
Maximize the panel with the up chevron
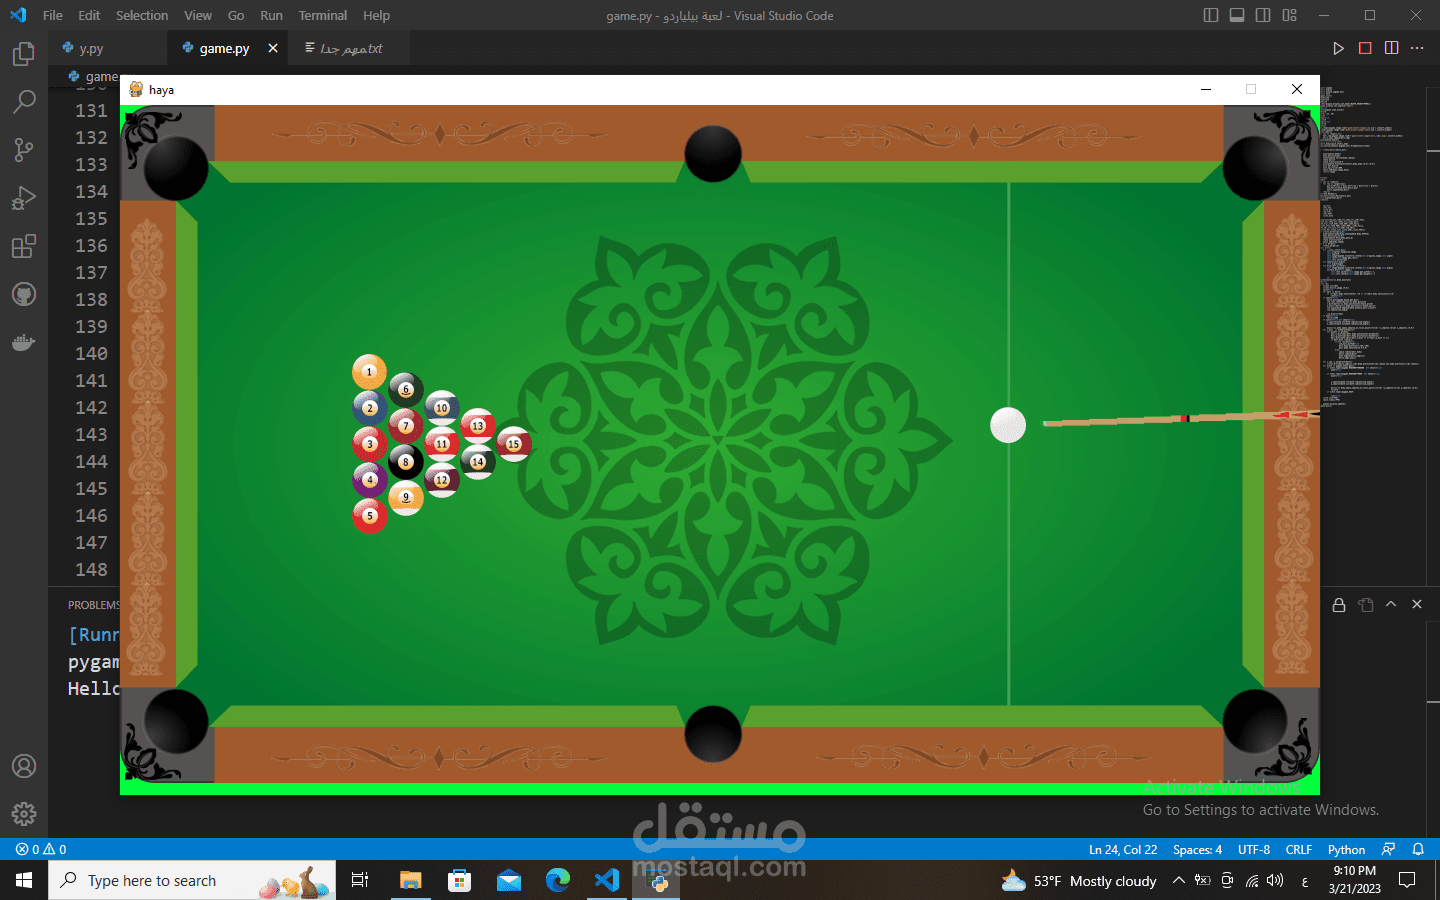[x=1391, y=605]
